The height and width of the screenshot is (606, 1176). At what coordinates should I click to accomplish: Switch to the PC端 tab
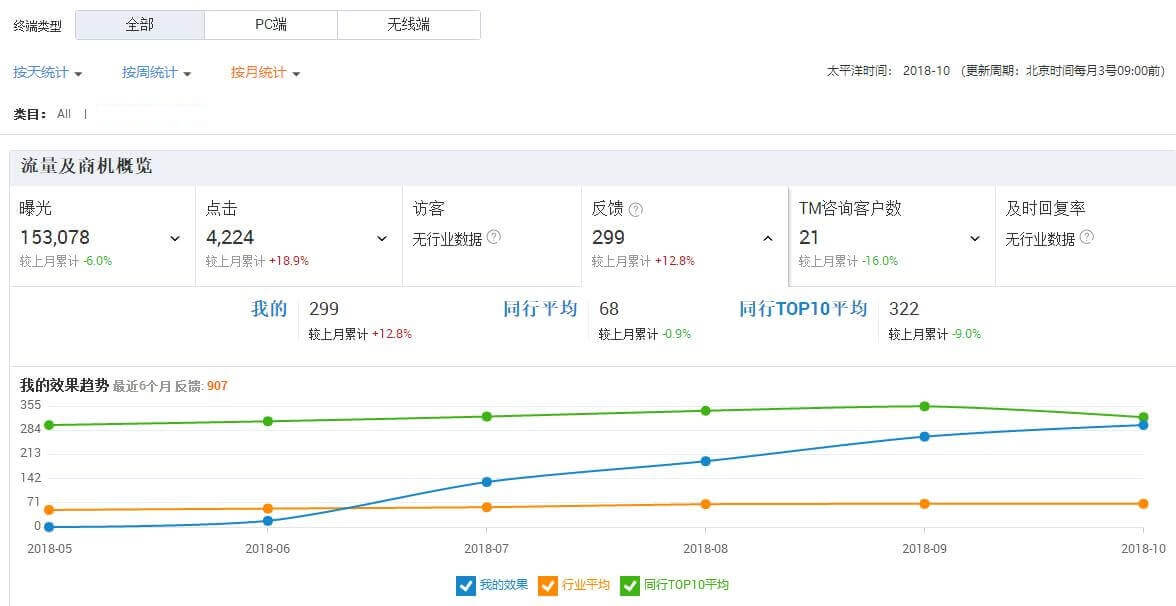pos(271,25)
